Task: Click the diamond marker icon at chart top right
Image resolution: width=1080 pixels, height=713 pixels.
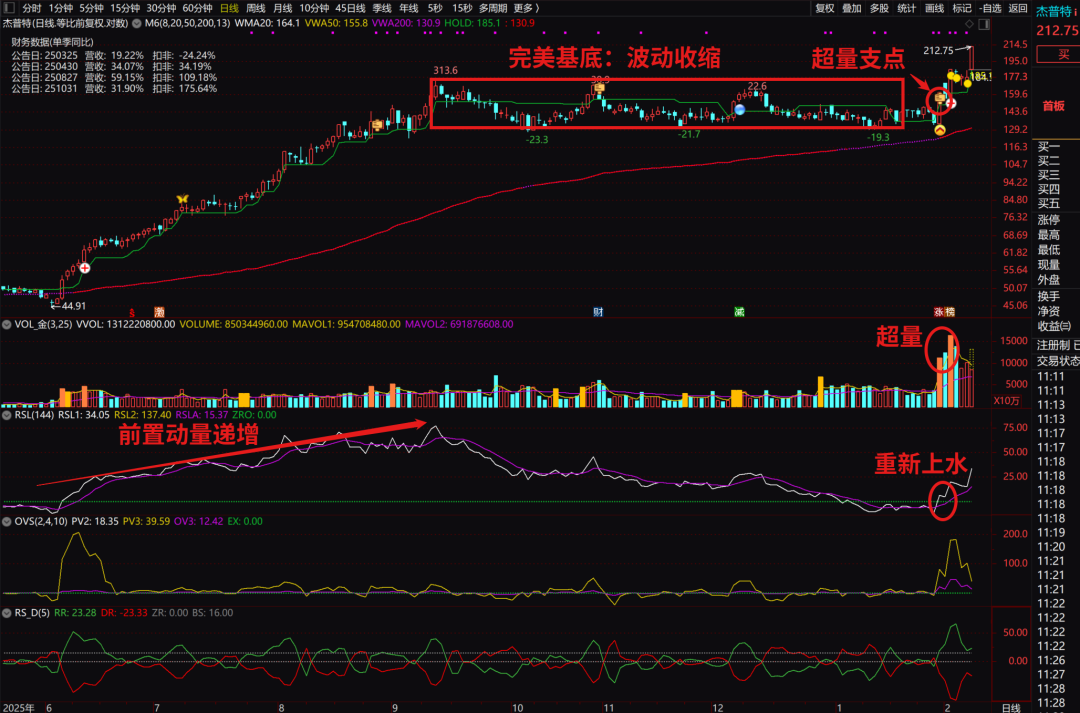Action: click(969, 24)
